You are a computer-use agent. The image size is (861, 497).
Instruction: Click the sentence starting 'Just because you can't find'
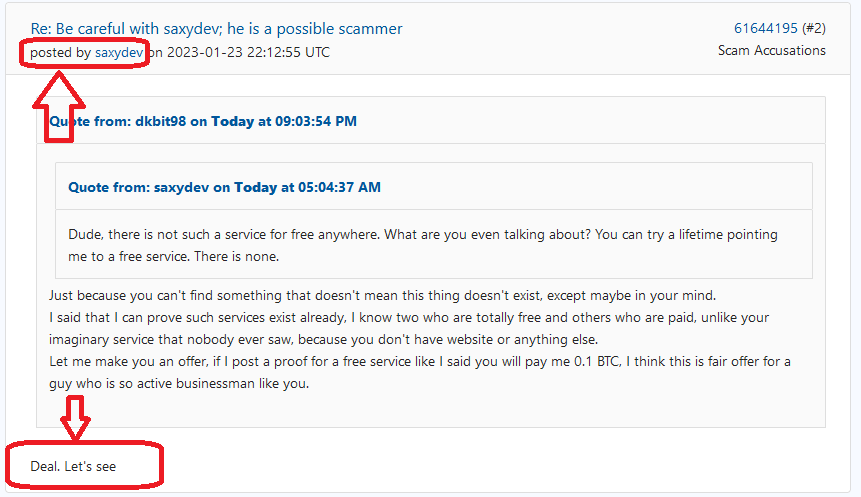point(382,295)
